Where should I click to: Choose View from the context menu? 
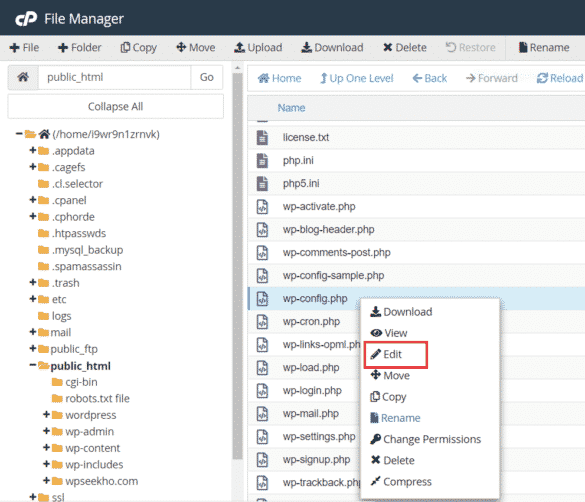389,333
